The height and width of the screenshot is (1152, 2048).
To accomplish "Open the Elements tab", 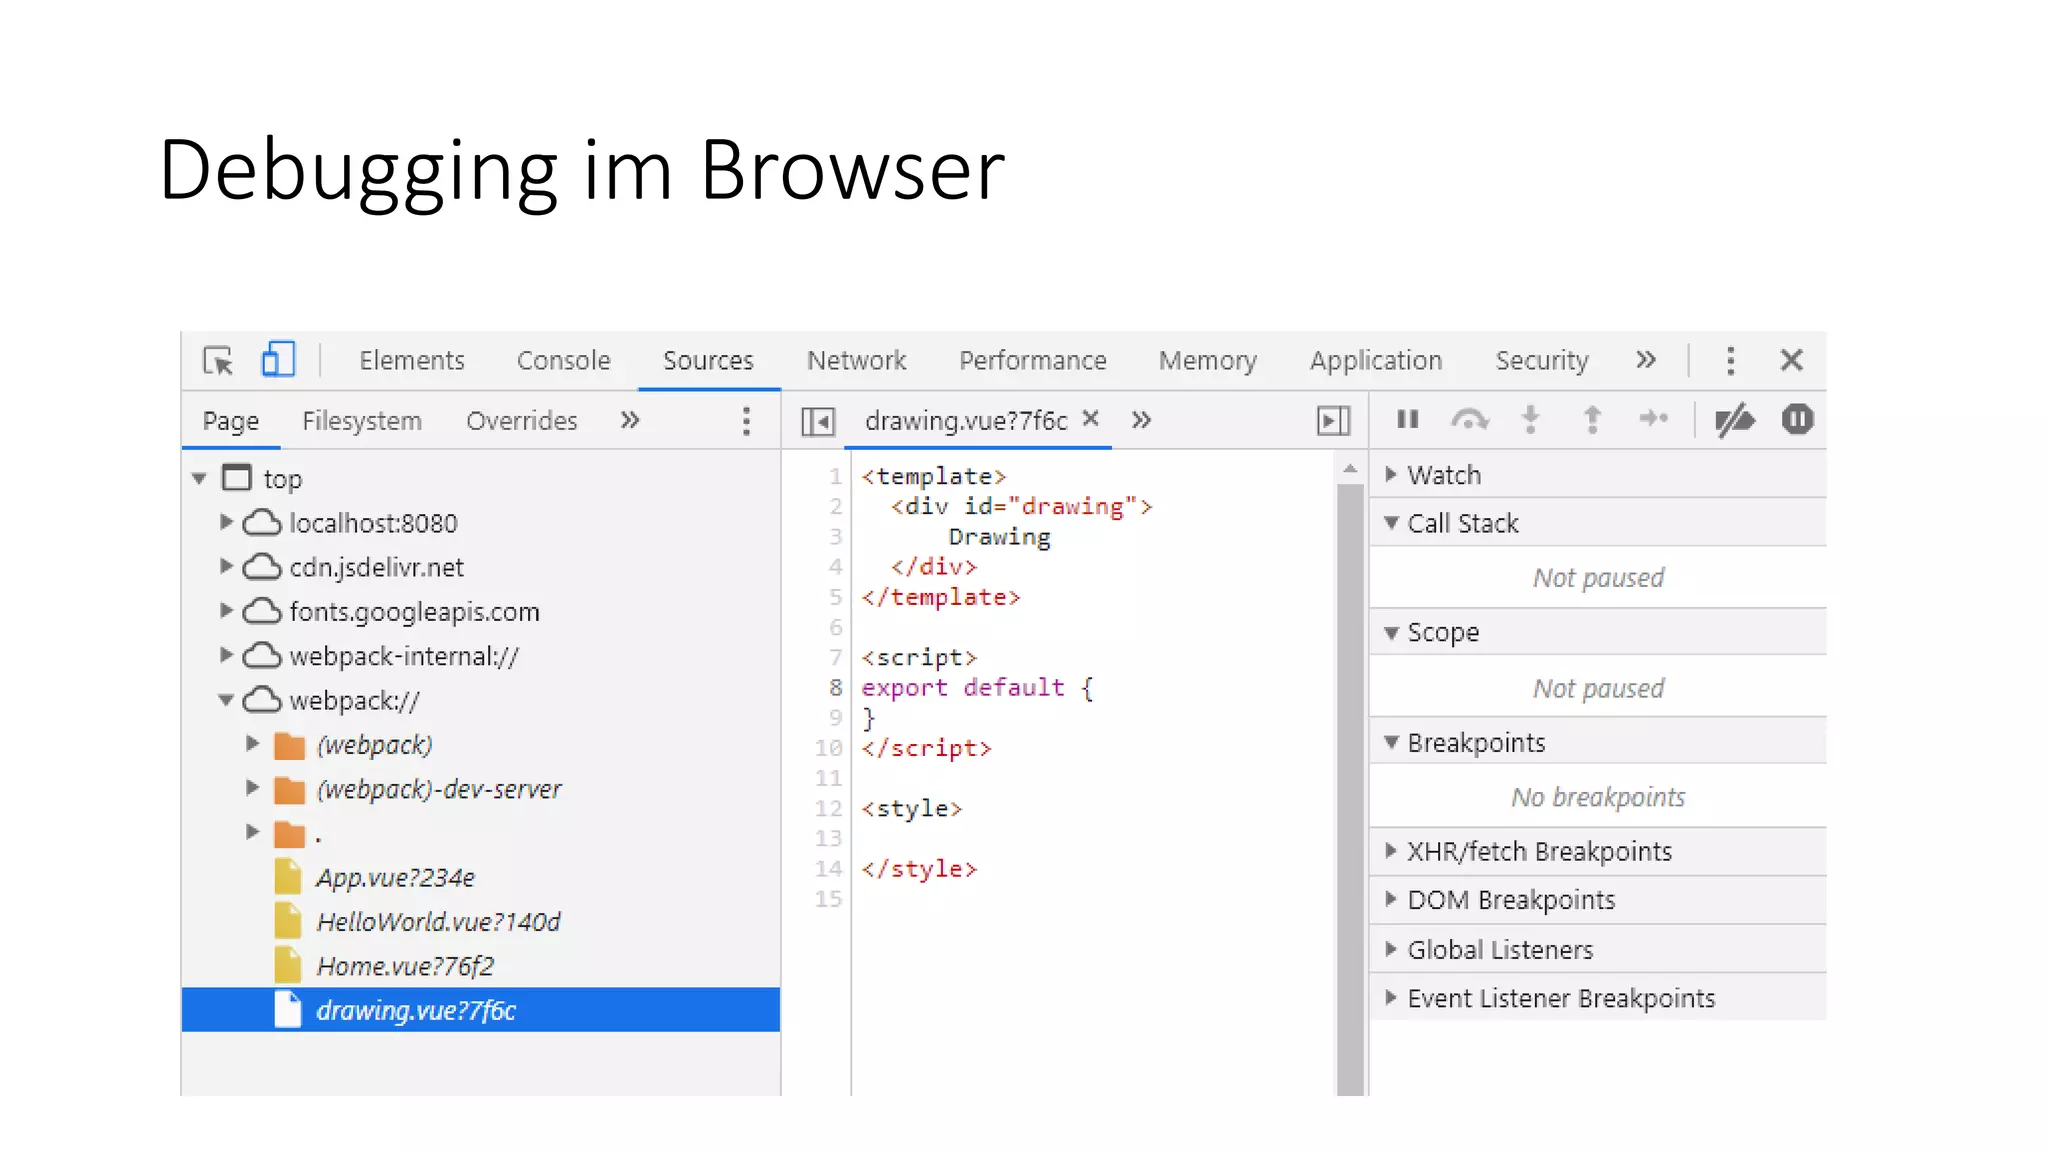I will pos(412,360).
